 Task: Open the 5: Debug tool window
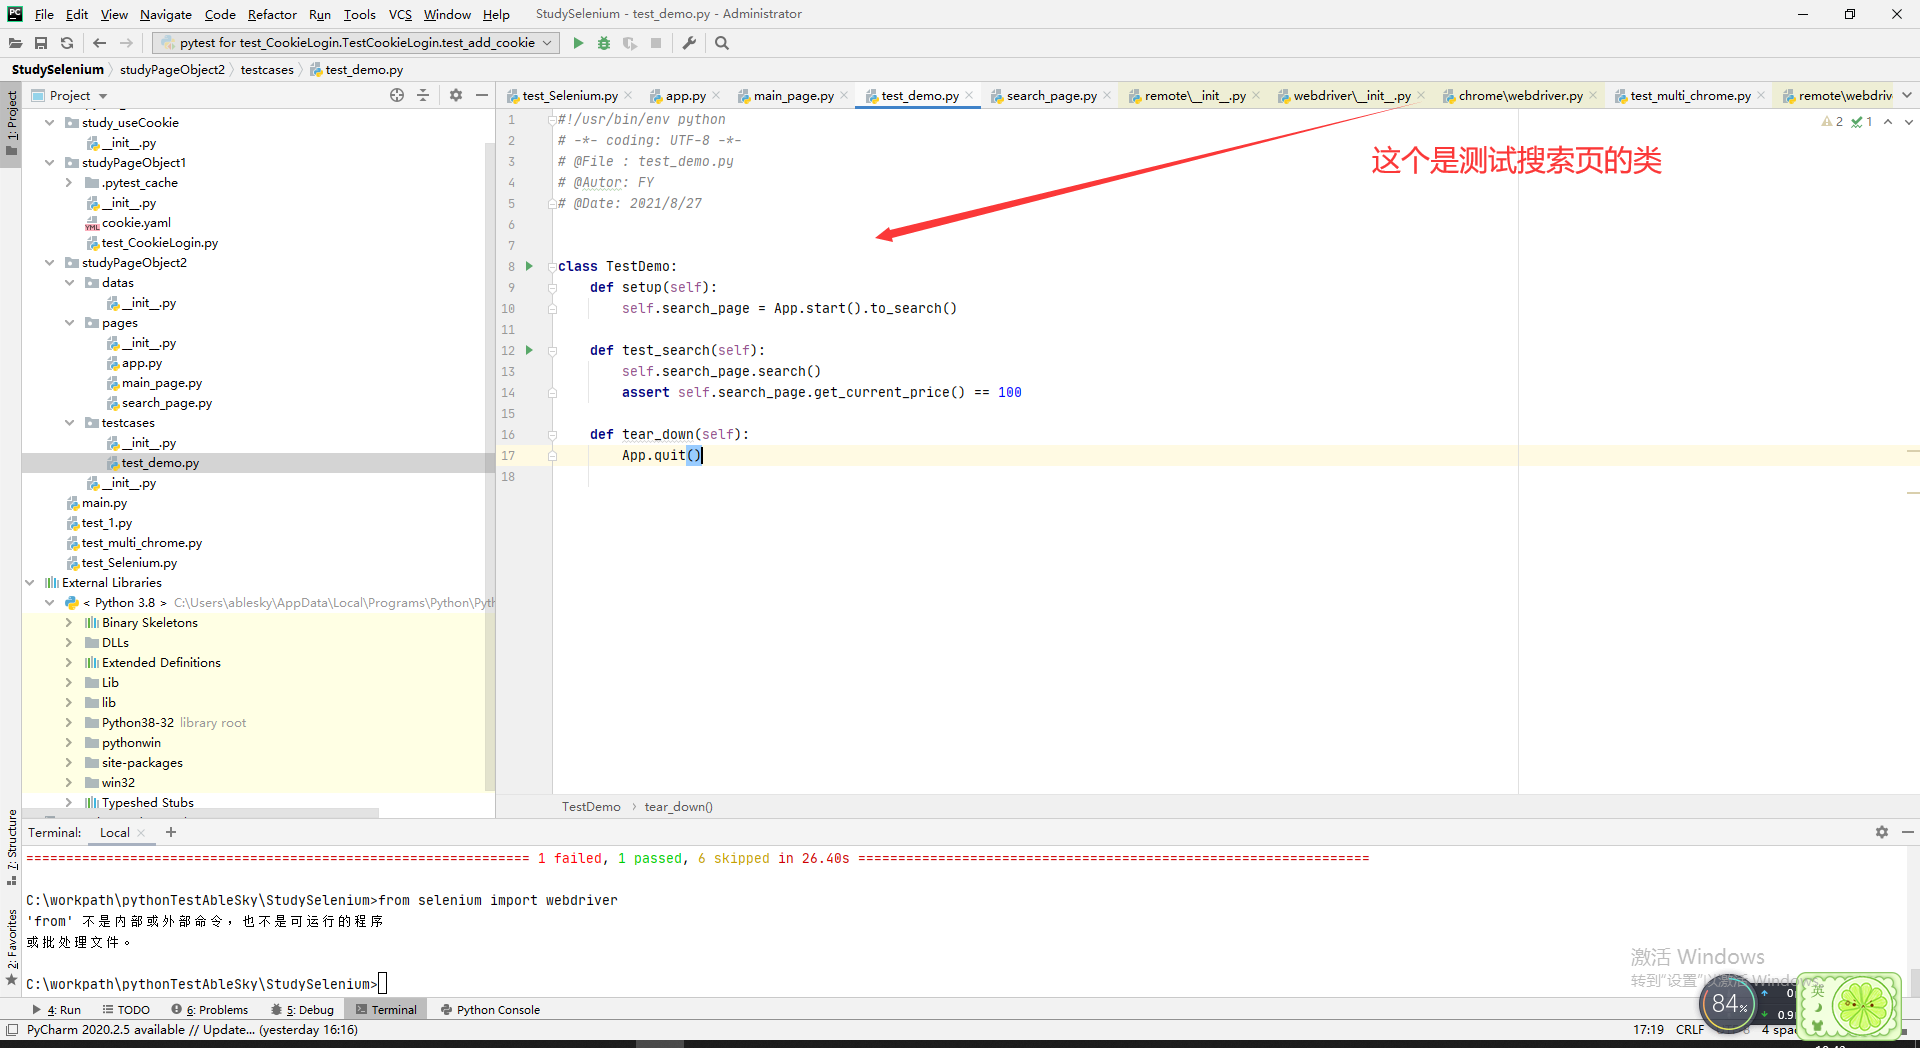pyautogui.click(x=303, y=1010)
